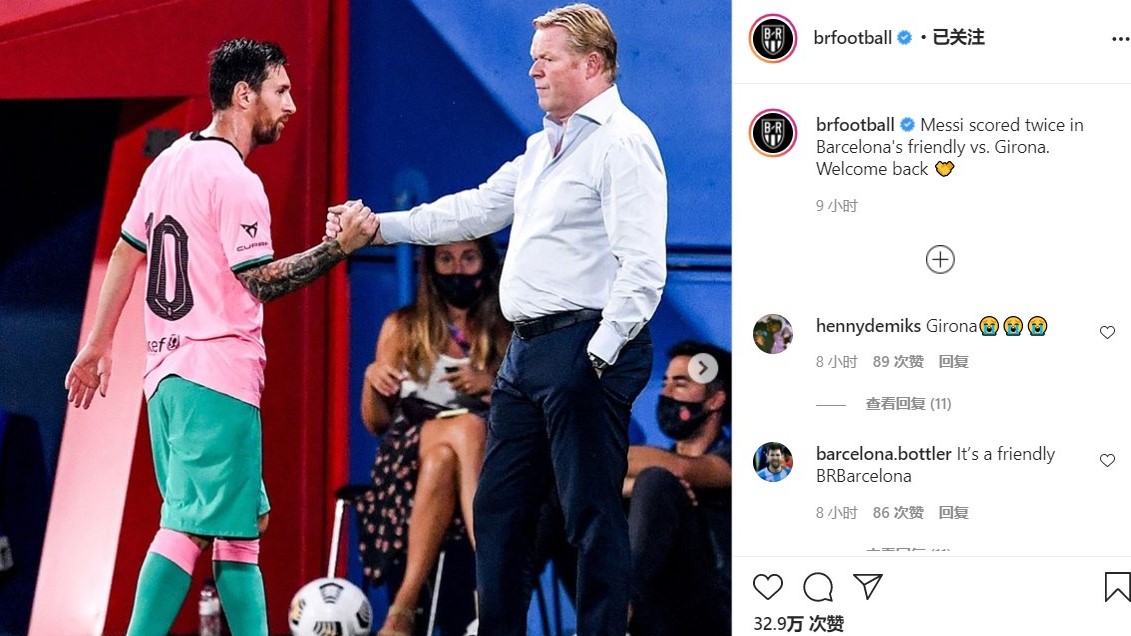Reply to the hennydemiks comment
This screenshot has height=636, width=1131.
click(x=953, y=362)
